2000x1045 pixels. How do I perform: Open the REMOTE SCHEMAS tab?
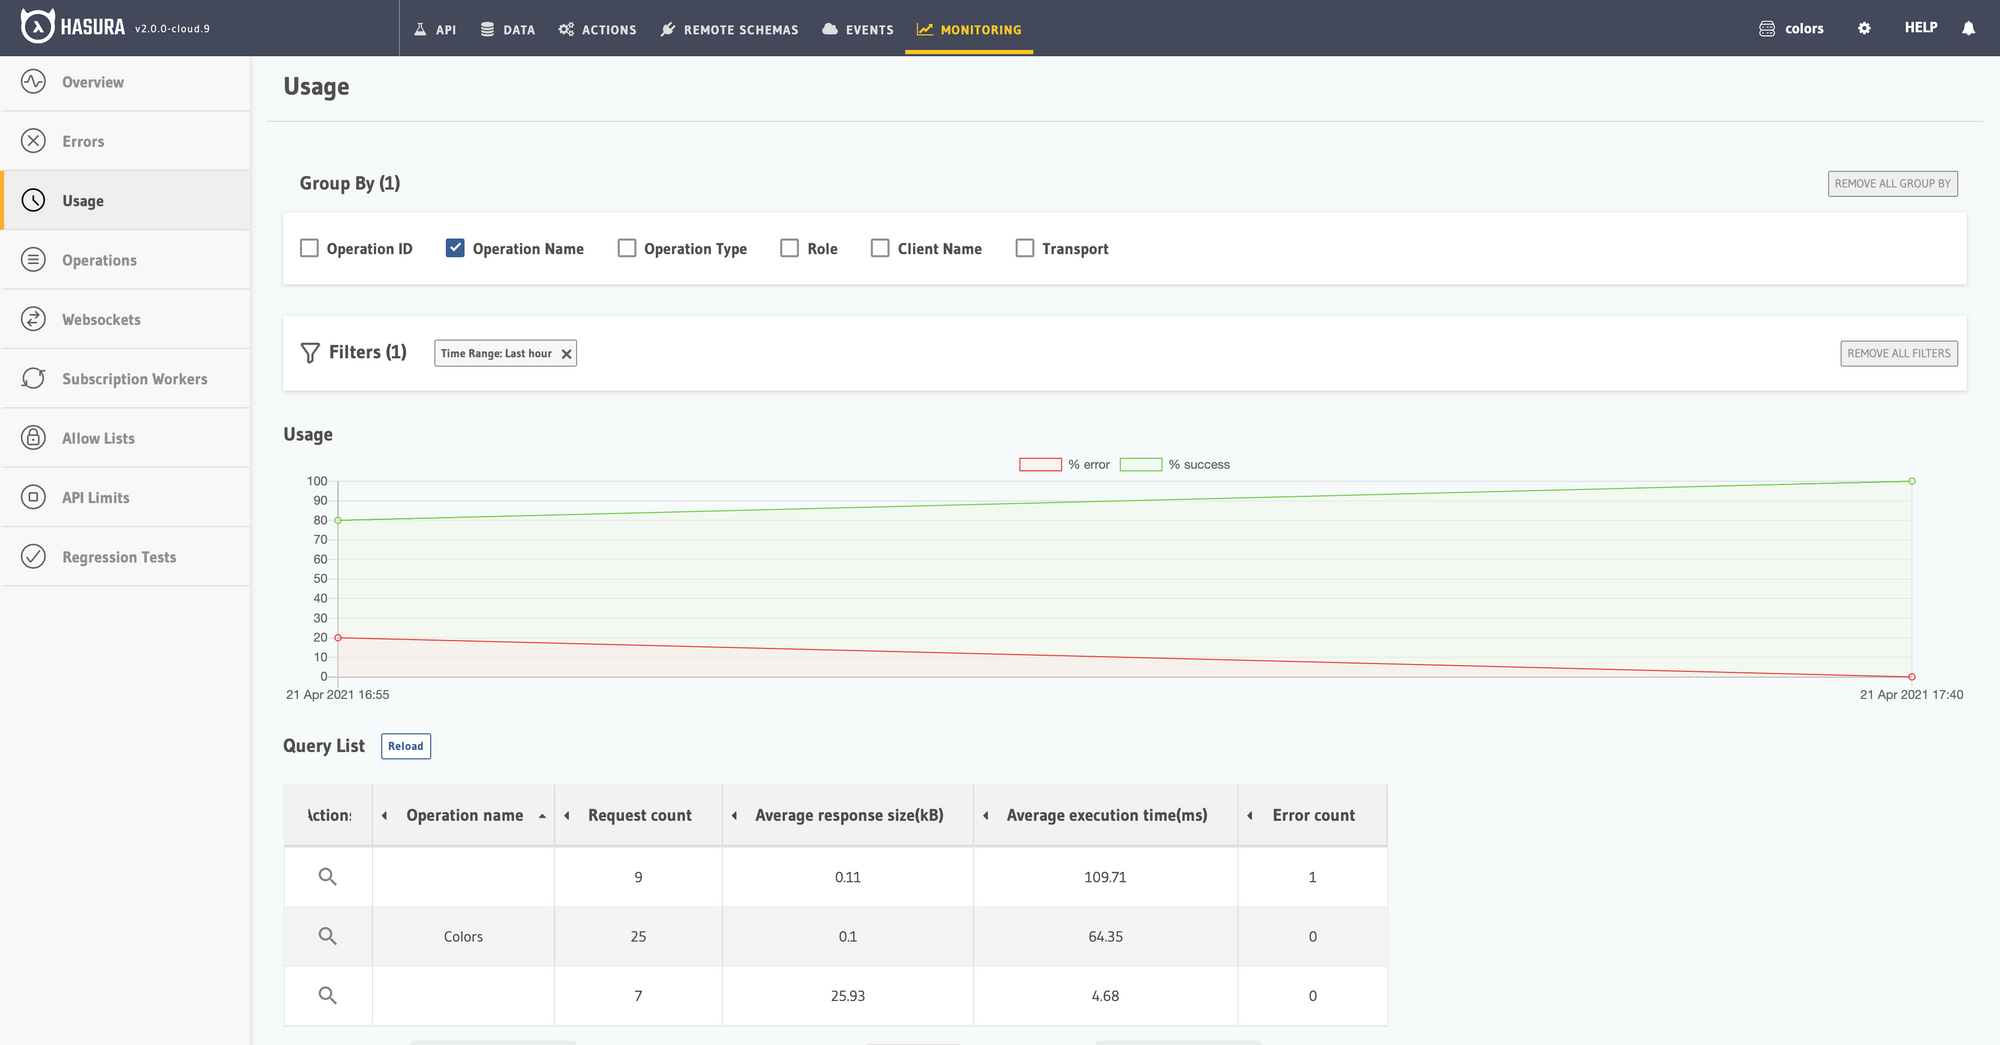729,29
